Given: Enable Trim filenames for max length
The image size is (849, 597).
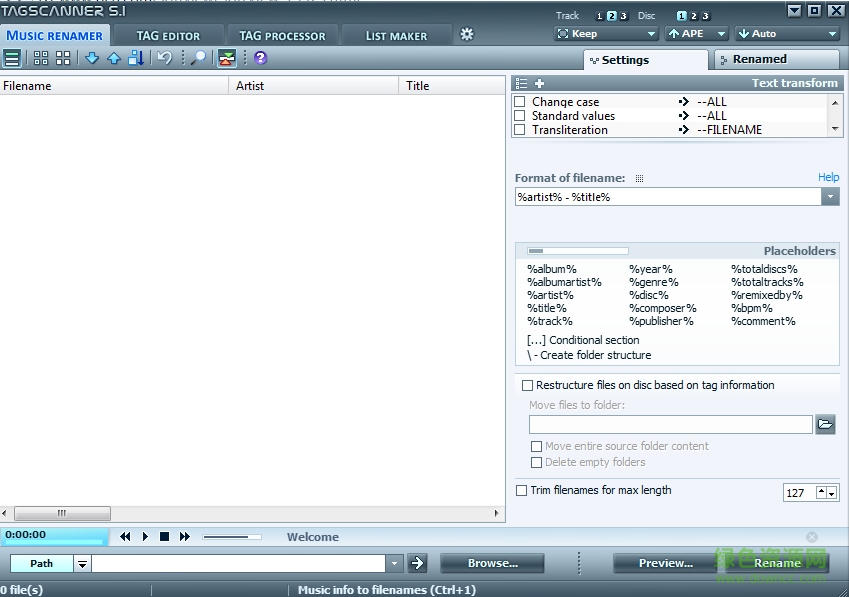Looking at the screenshot, I should click(520, 490).
